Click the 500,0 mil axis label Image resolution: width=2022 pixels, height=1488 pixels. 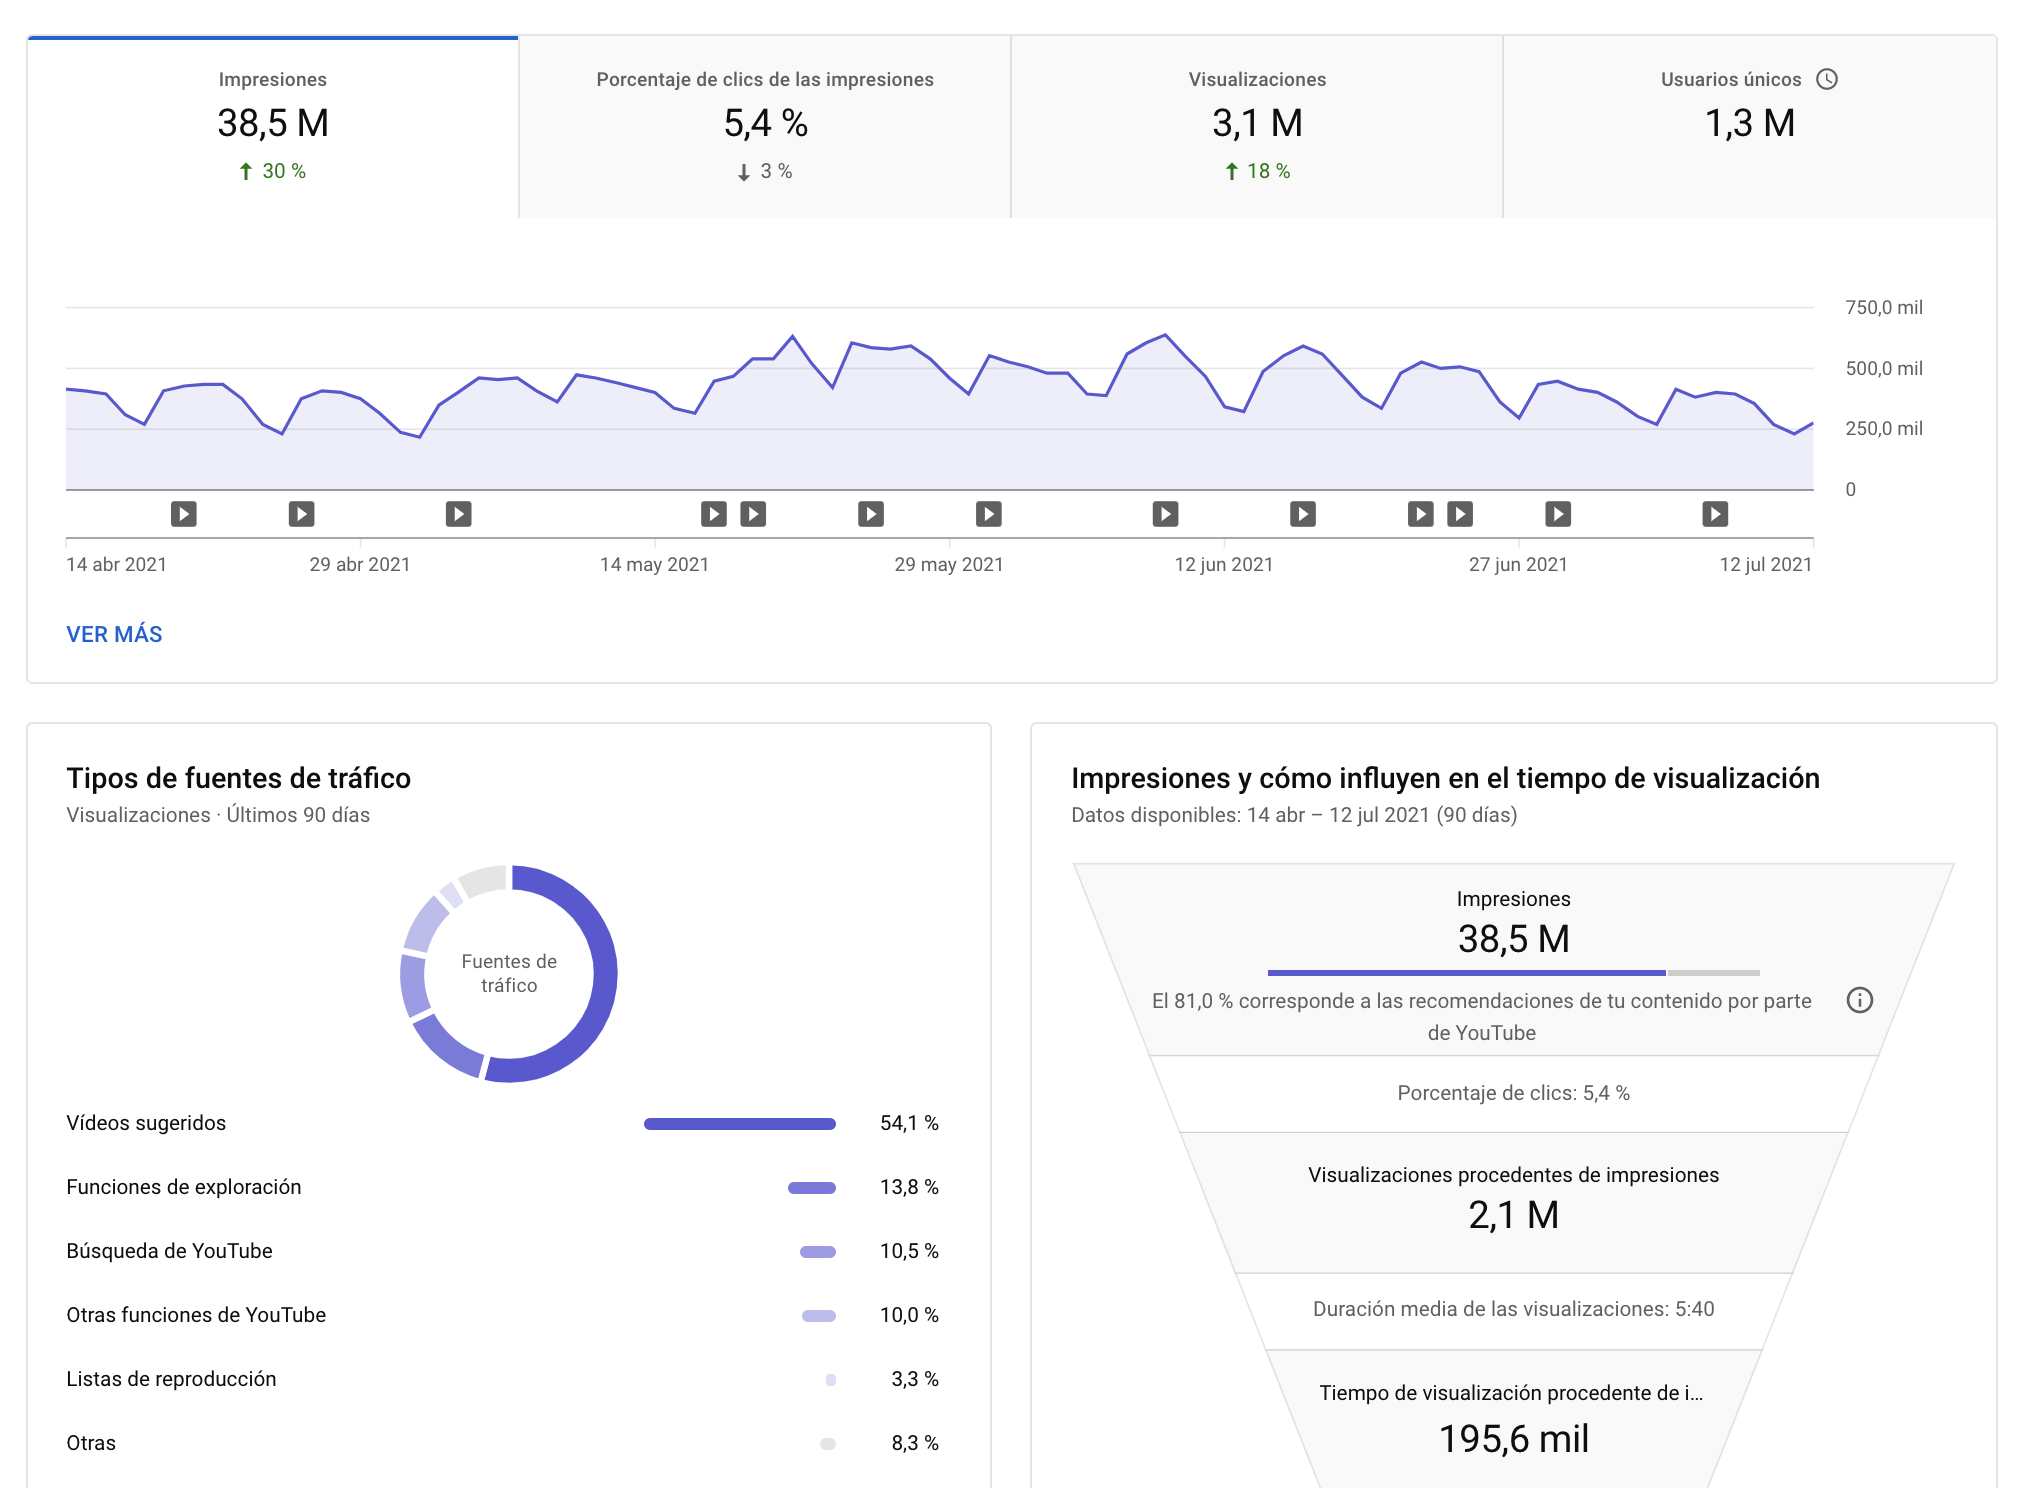tap(1884, 368)
